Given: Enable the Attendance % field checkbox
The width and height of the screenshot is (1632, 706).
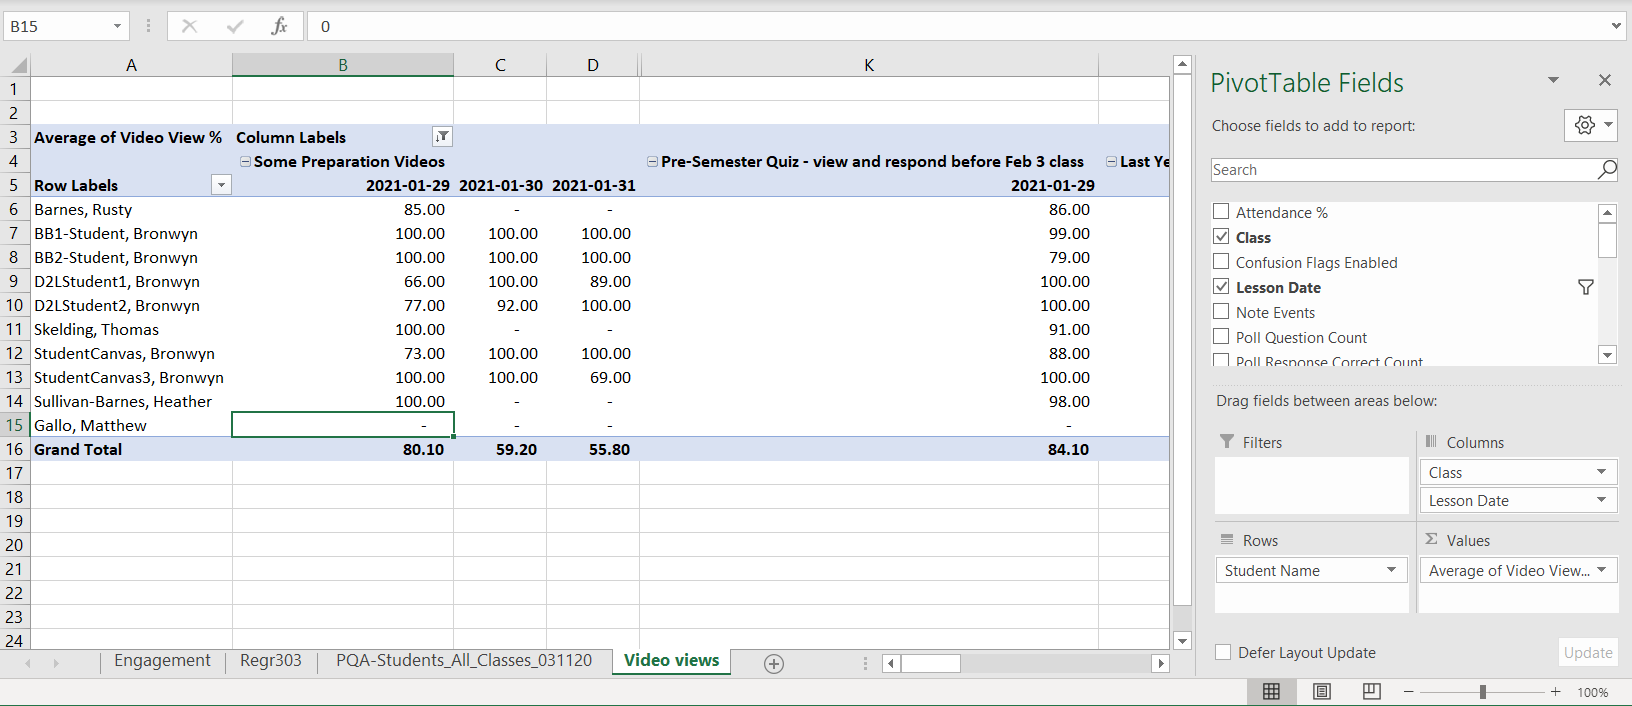Looking at the screenshot, I should [1221, 212].
